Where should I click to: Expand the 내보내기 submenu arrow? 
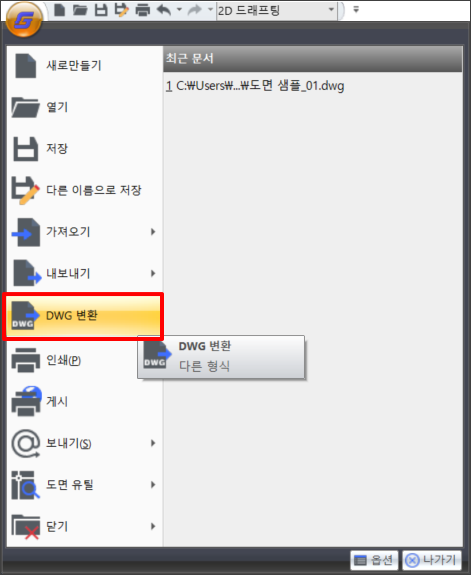tap(153, 273)
